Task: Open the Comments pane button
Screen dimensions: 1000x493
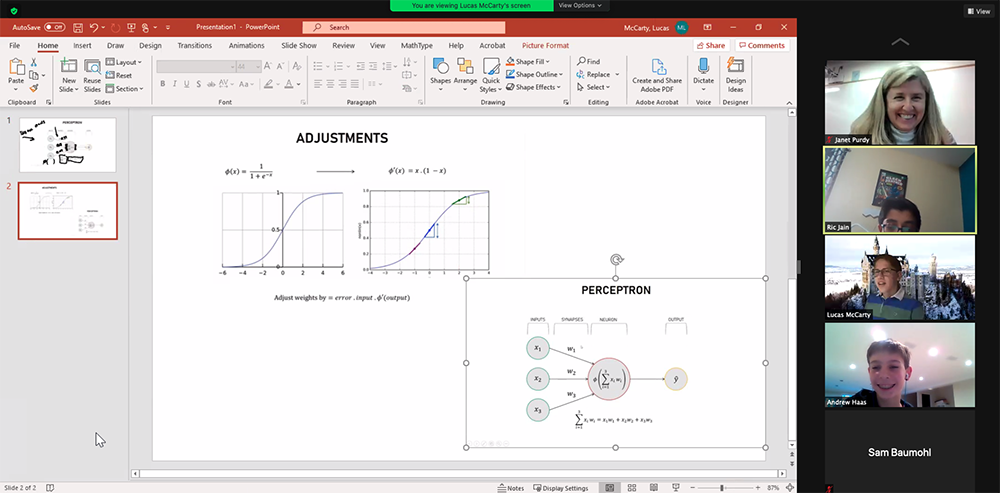Action: (761, 45)
